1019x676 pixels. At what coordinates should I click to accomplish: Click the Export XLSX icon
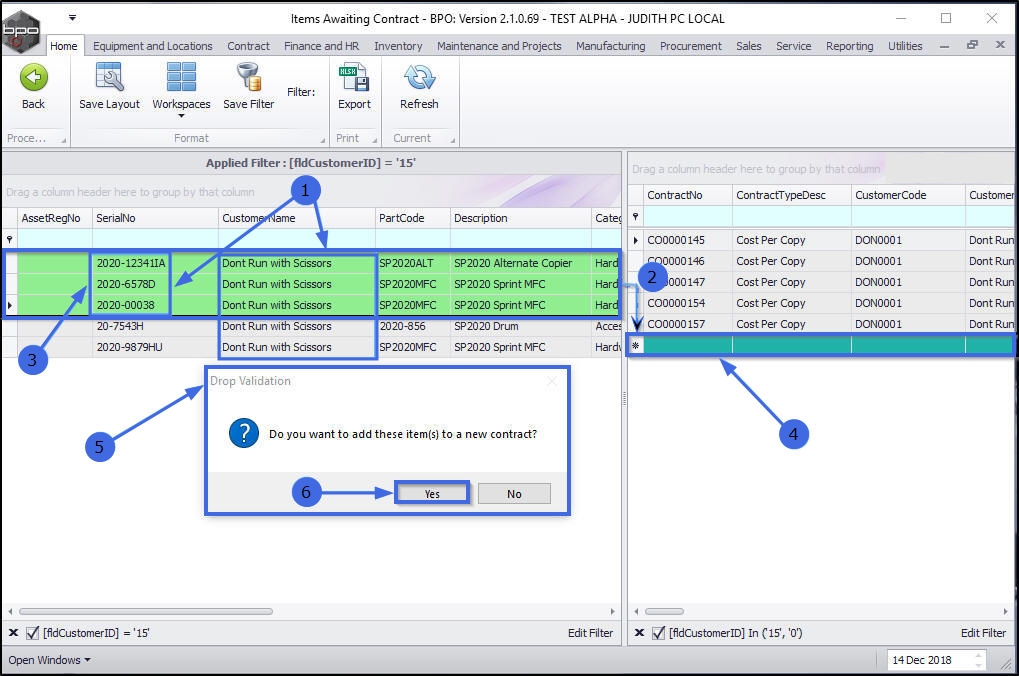[354, 77]
